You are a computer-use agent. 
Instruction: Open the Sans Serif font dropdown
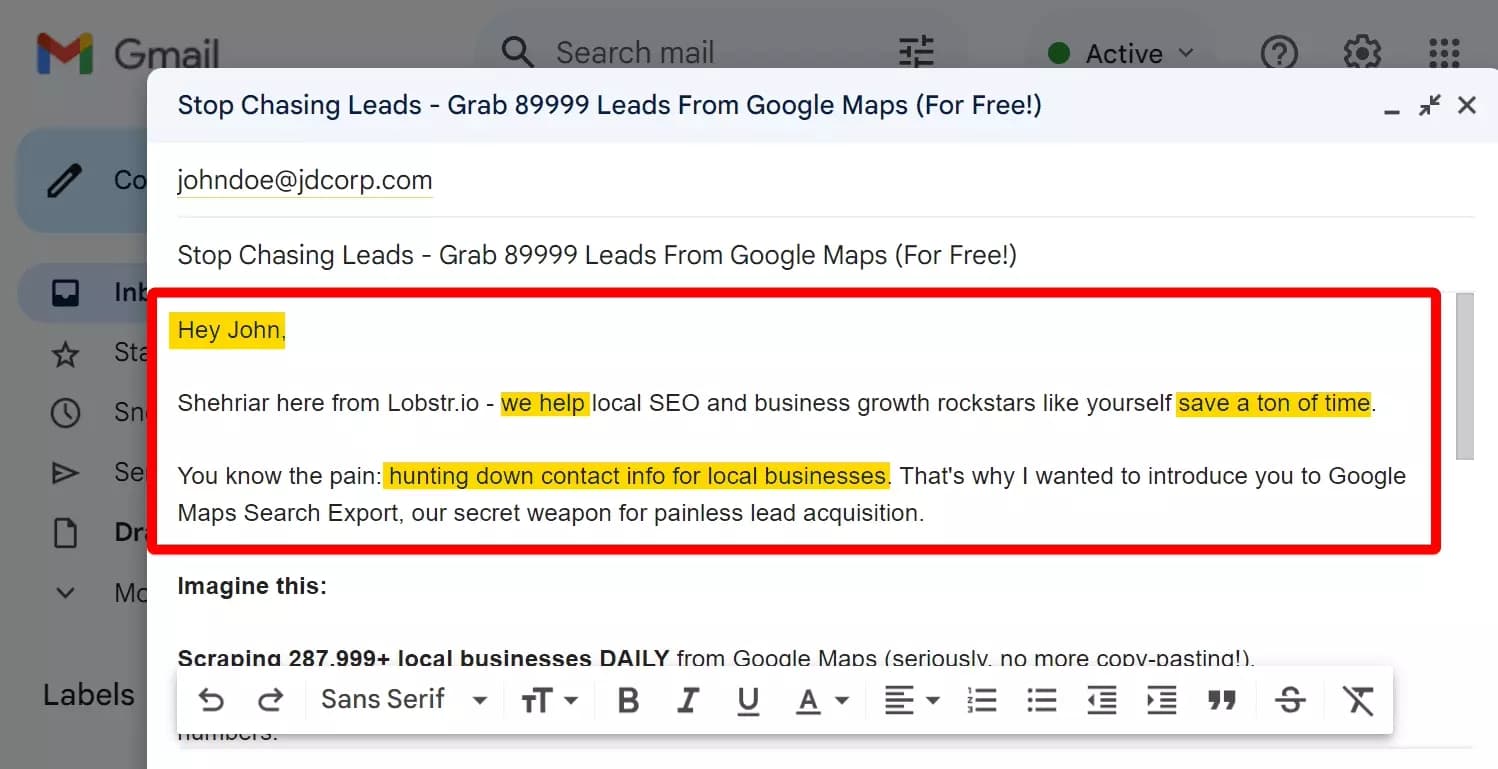point(403,700)
